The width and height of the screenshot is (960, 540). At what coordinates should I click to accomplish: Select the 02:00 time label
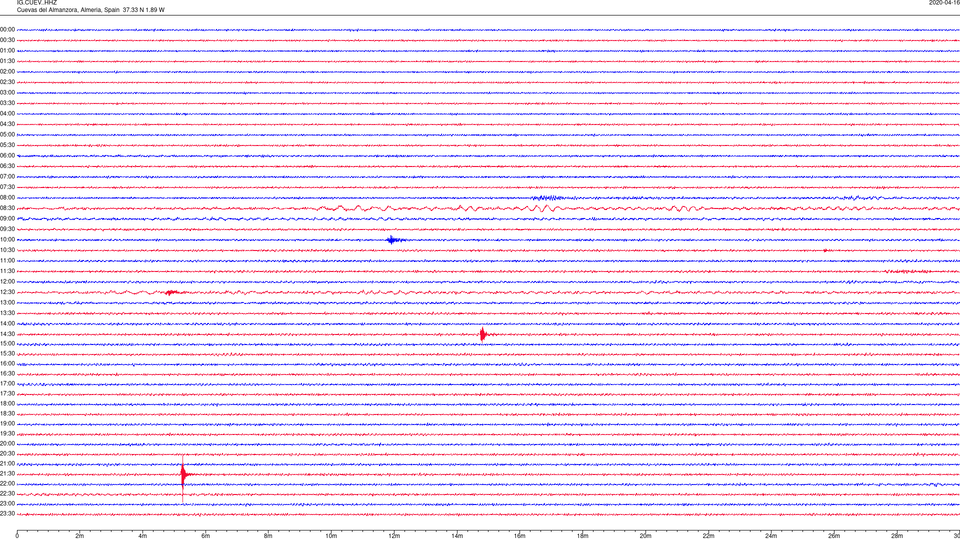(7, 72)
